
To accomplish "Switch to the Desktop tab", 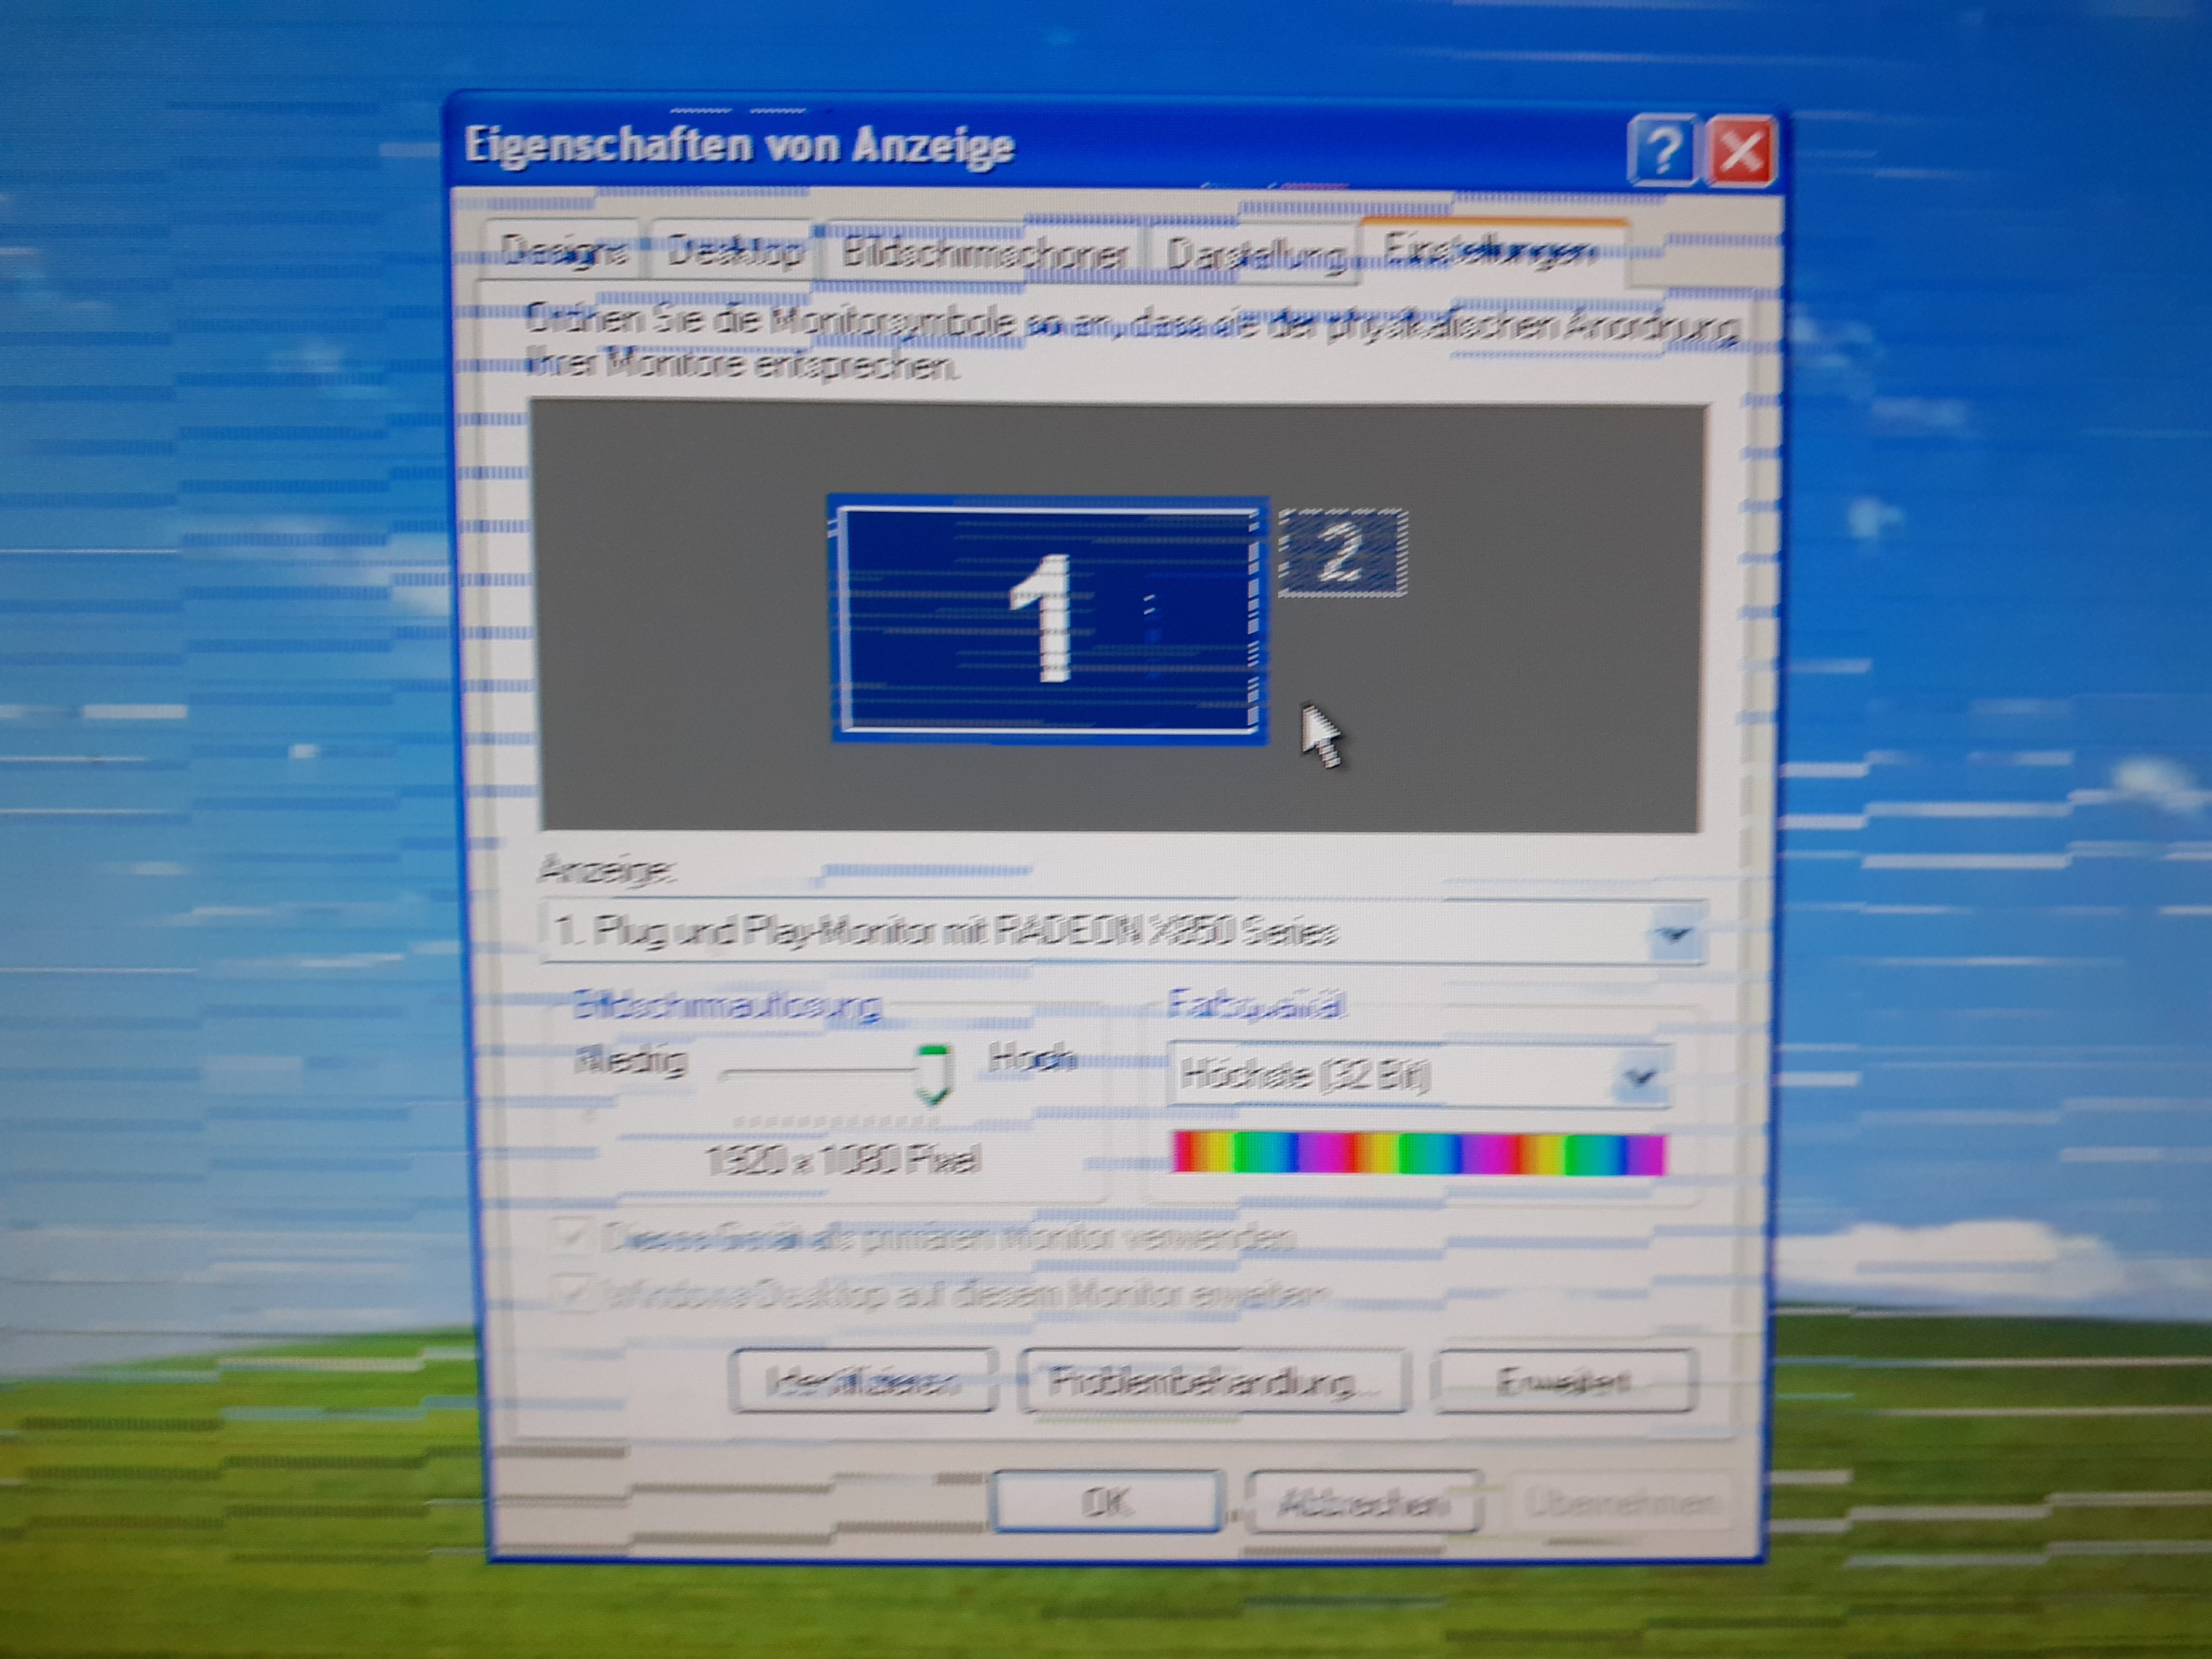I will (x=735, y=250).
